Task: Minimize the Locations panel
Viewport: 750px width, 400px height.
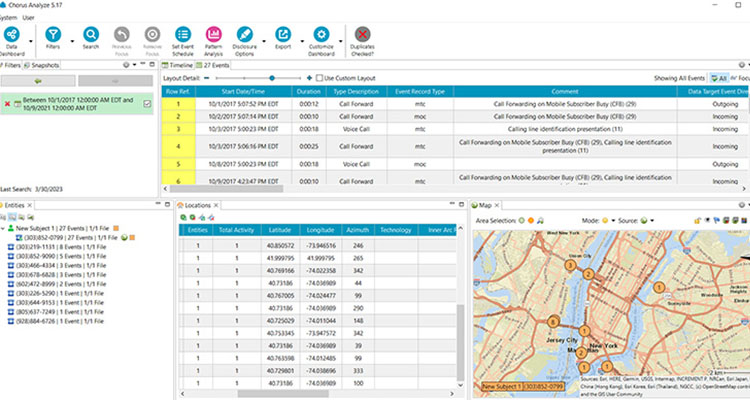Action: [x=452, y=204]
